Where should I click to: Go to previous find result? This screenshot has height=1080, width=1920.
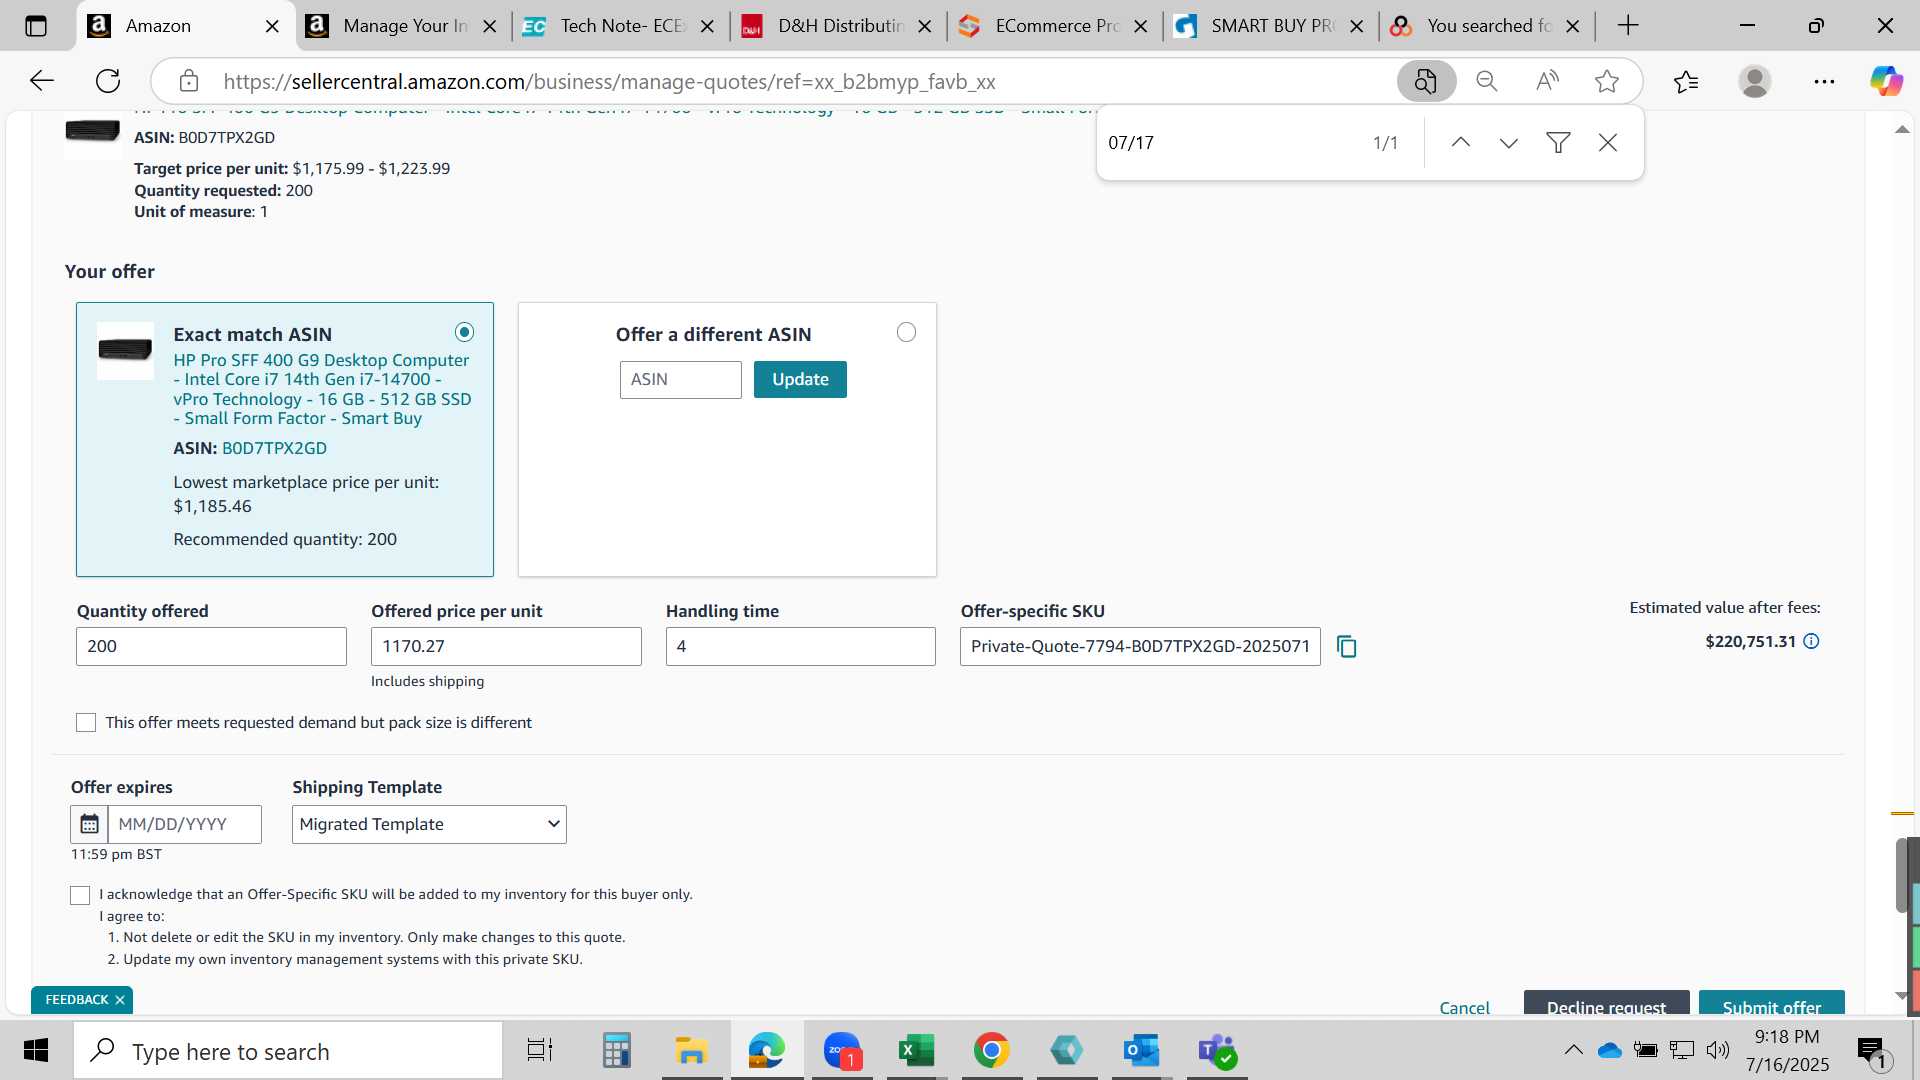1461,143
